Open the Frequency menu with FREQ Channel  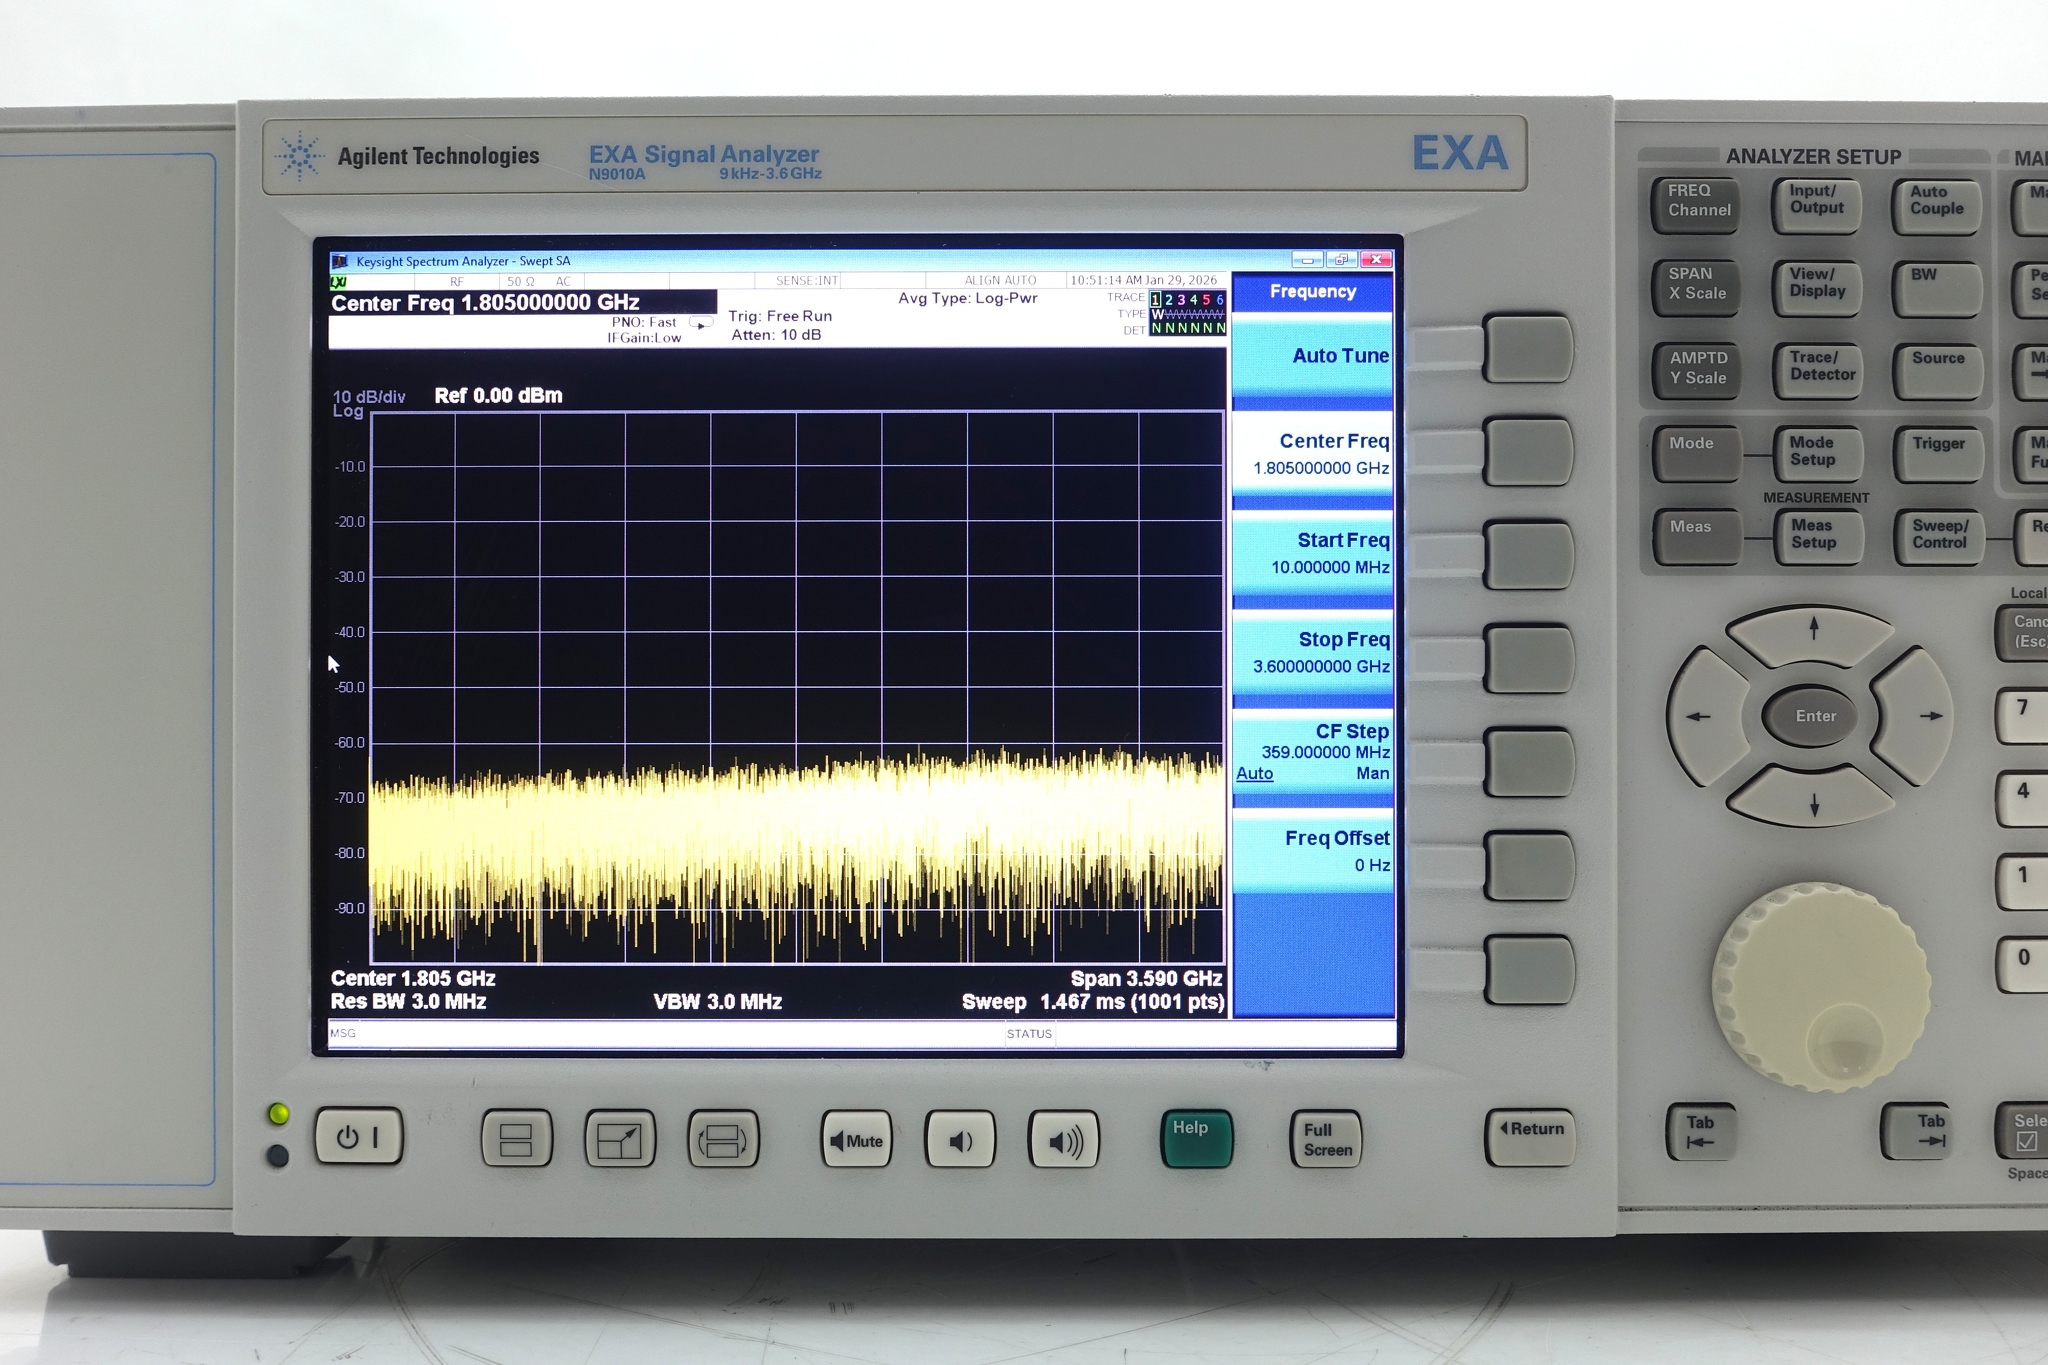(1697, 202)
